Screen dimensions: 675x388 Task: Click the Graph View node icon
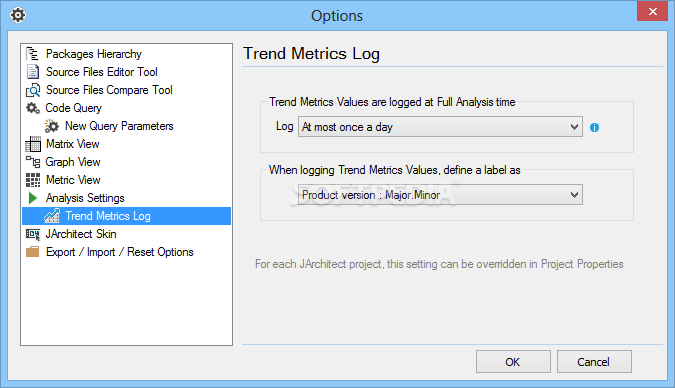33,162
